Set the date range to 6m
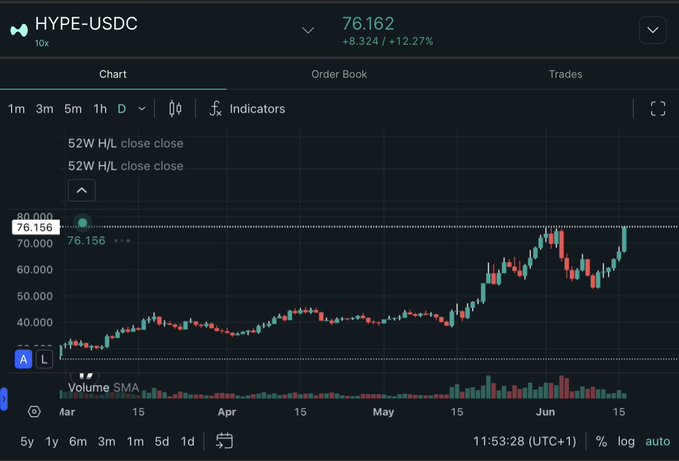The height and width of the screenshot is (461, 679). click(78, 442)
